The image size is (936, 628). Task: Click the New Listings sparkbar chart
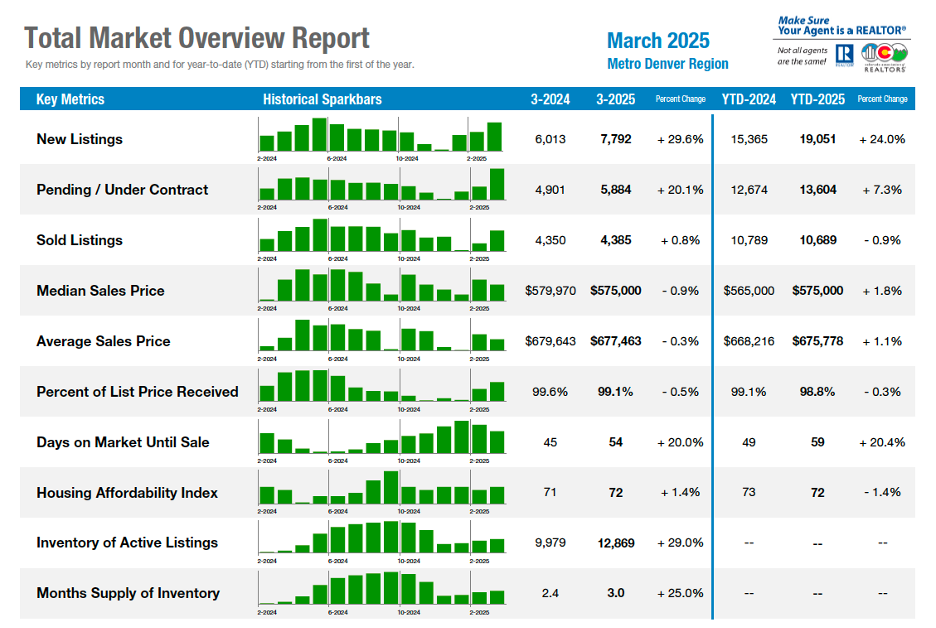pyautogui.click(x=381, y=135)
